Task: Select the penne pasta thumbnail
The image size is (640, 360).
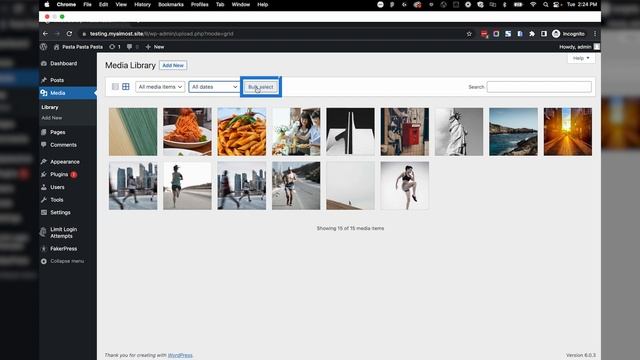Action: 242,131
